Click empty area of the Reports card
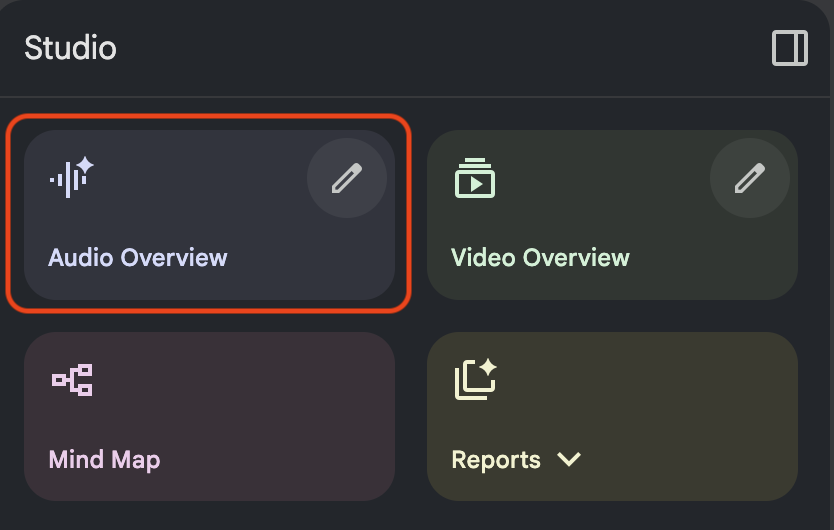The height and width of the screenshot is (530, 834). point(665,404)
